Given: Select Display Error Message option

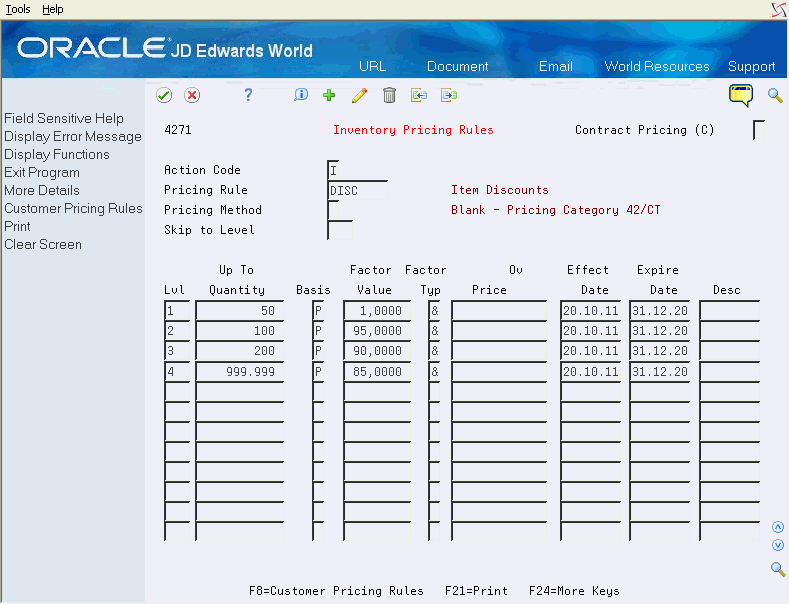Looking at the screenshot, I should tap(73, 136).
